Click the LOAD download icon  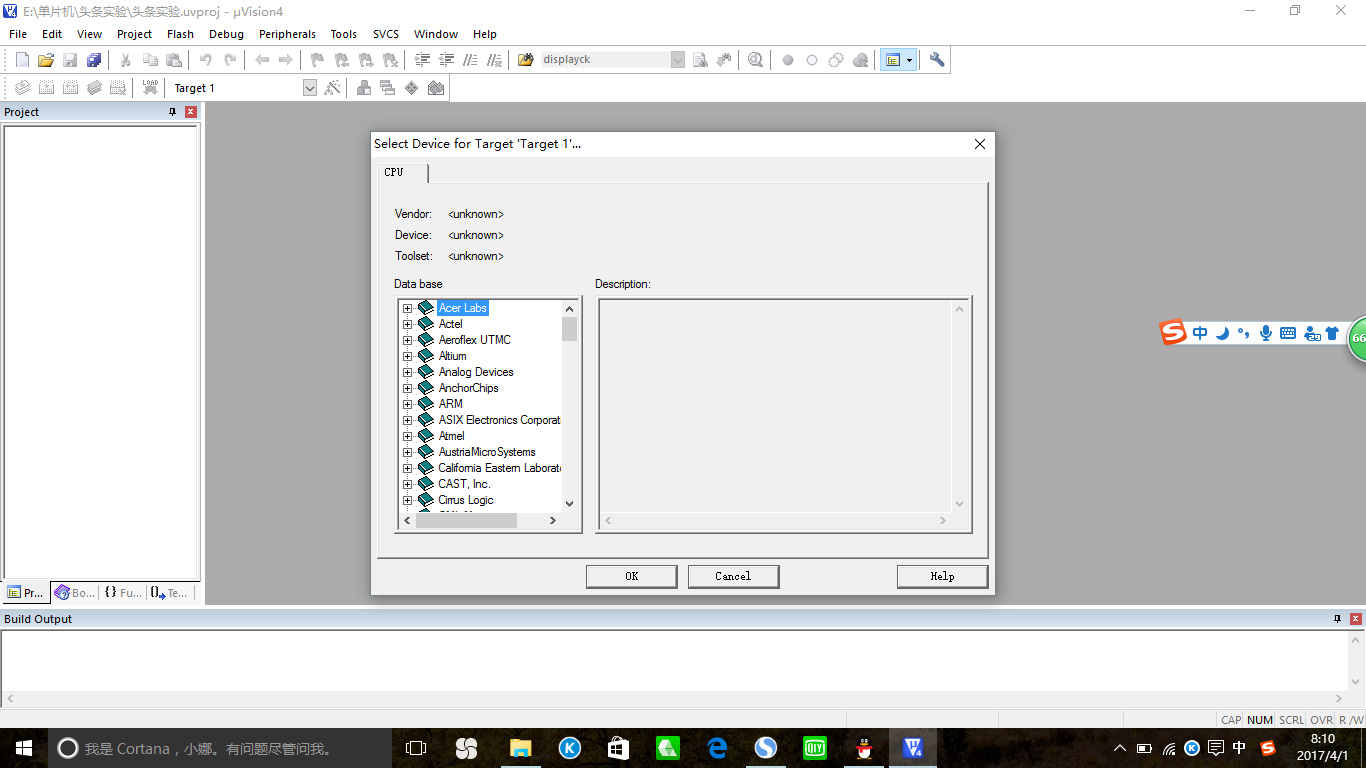(x=150, y=88)
